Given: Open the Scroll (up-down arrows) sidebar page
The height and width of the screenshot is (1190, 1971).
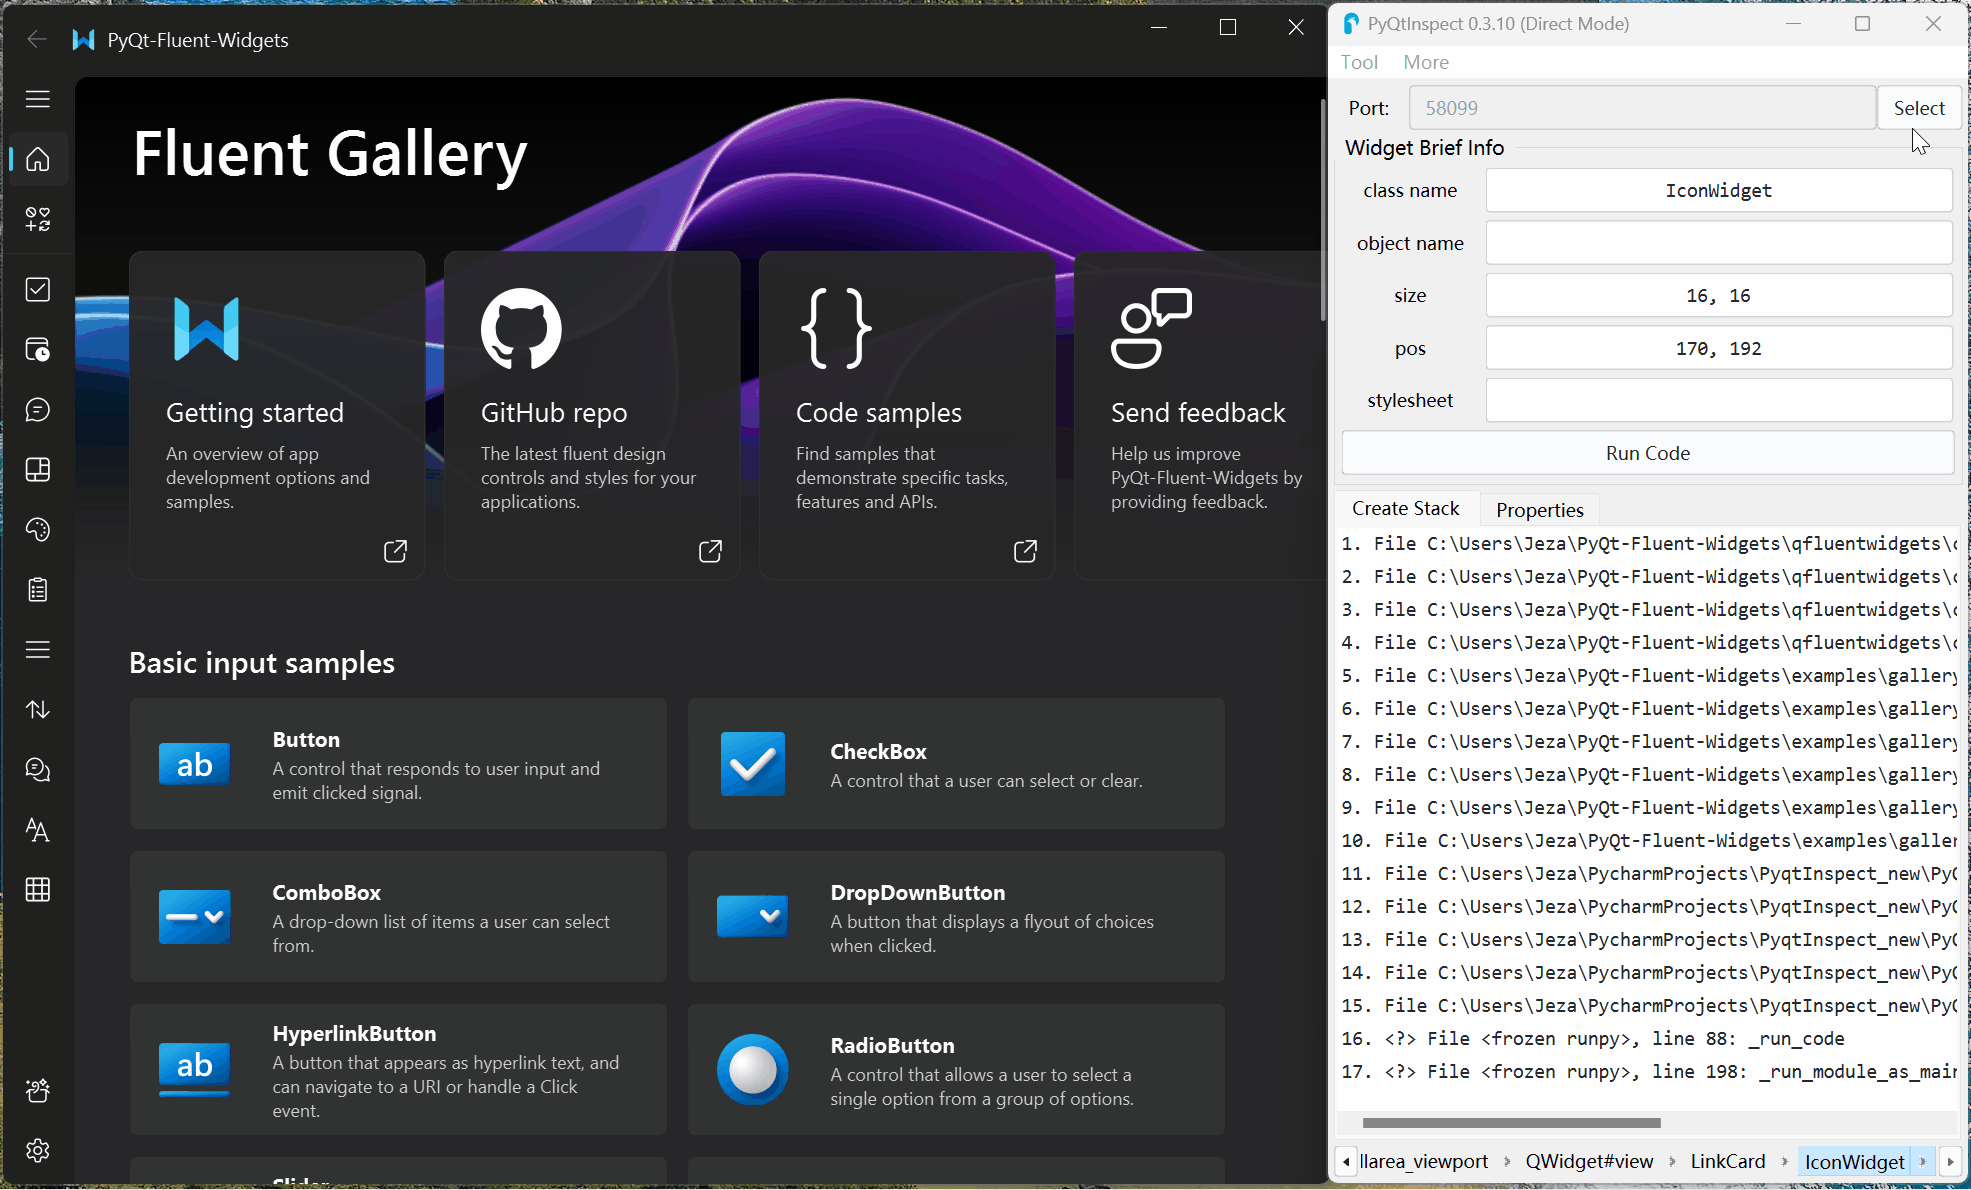Looking at the screenshot, I should (38, 710).
